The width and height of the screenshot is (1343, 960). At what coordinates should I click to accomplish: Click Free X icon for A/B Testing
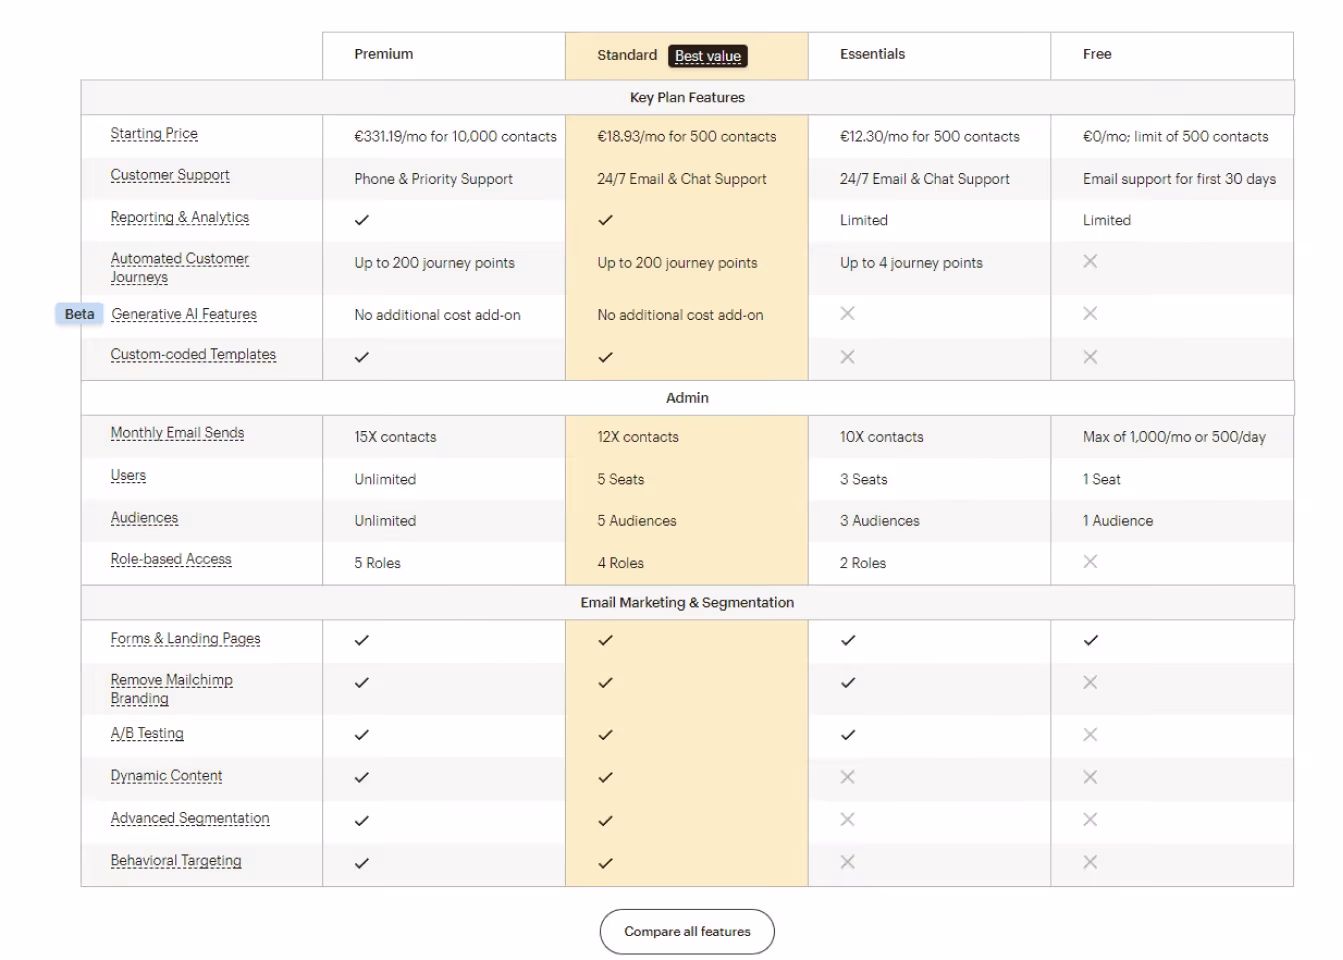[1090, 735]
